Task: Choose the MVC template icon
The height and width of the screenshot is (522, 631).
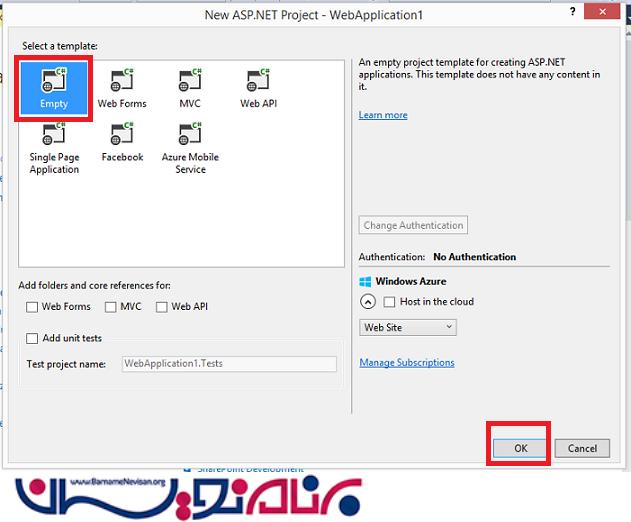Action: click(190, 80)
